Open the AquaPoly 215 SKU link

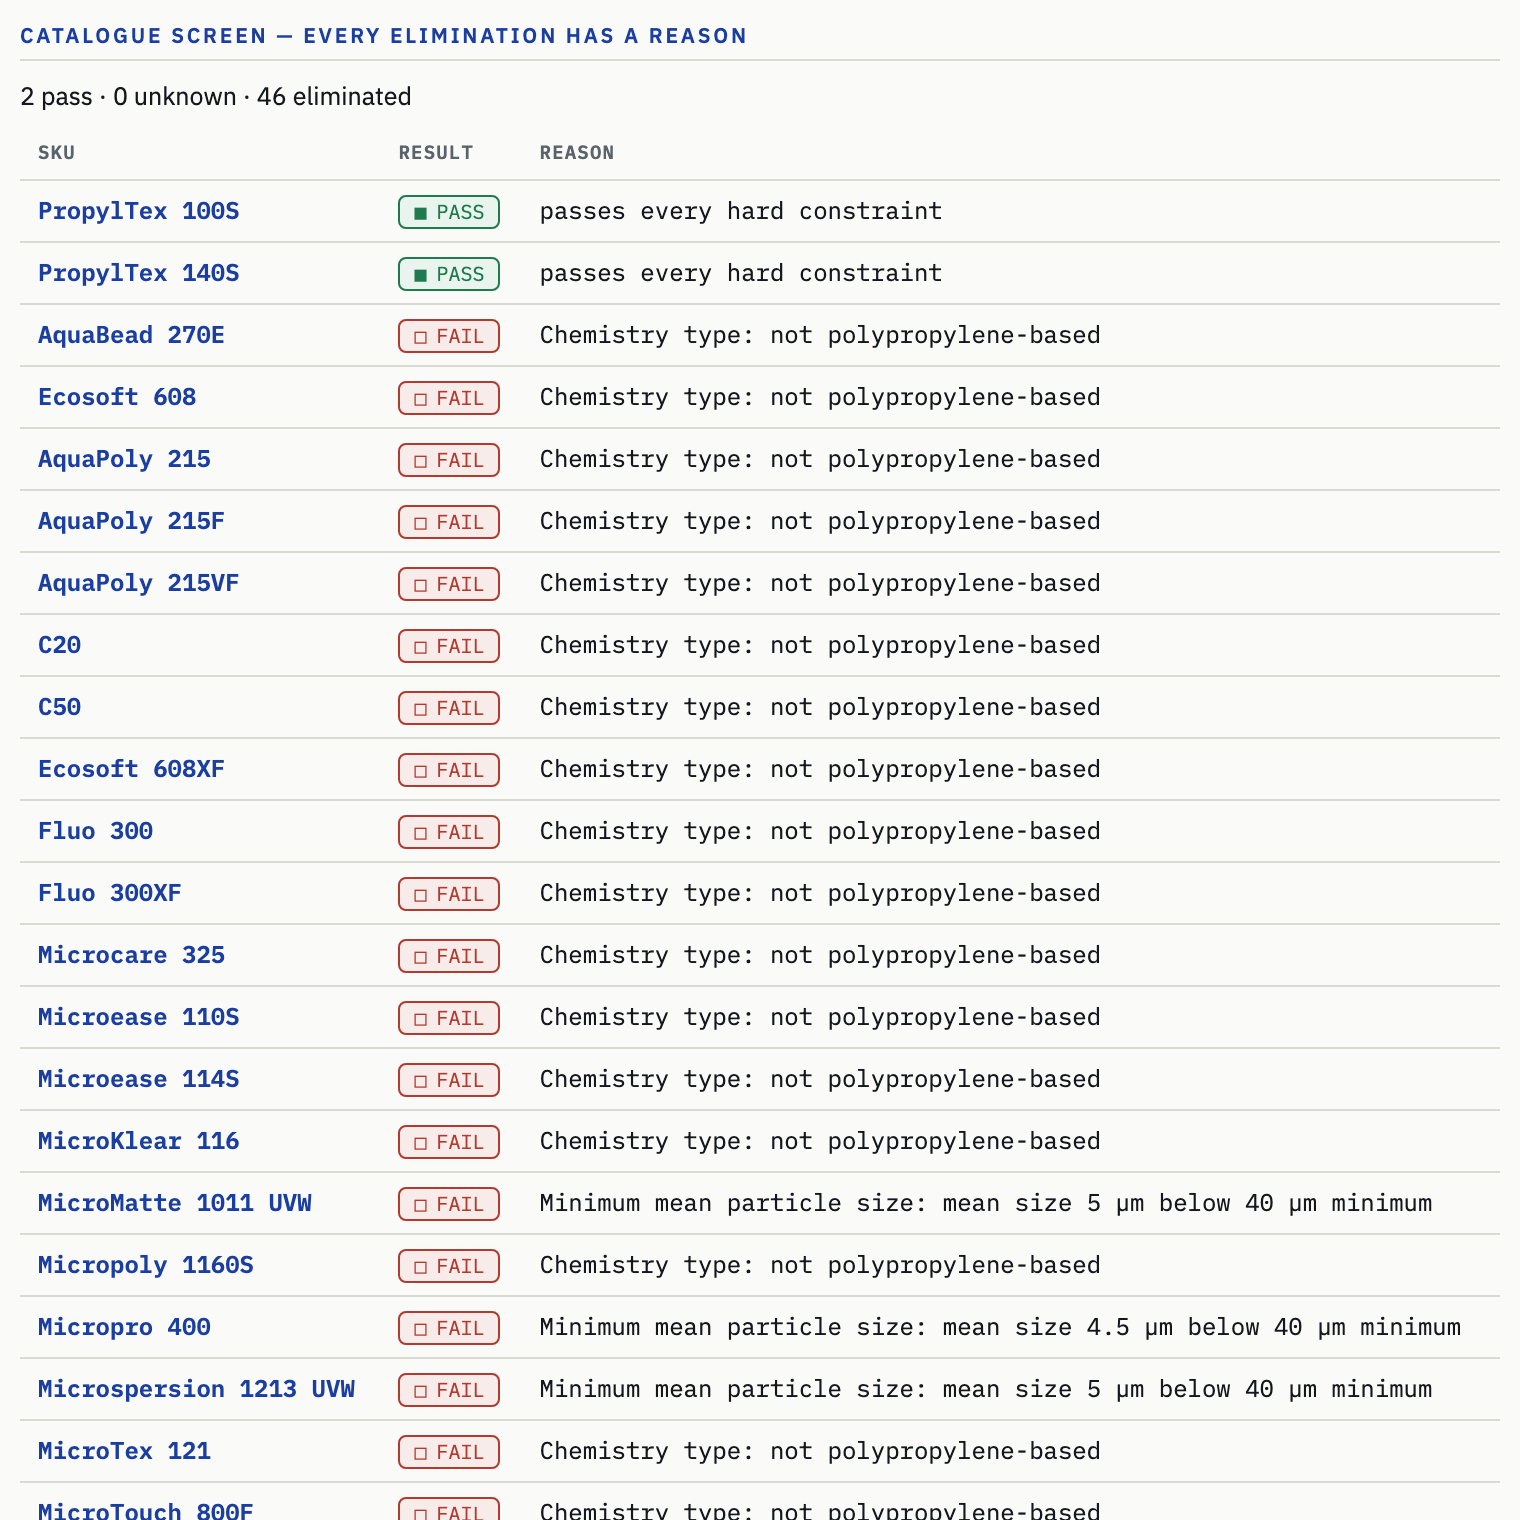tap(124, 459)
